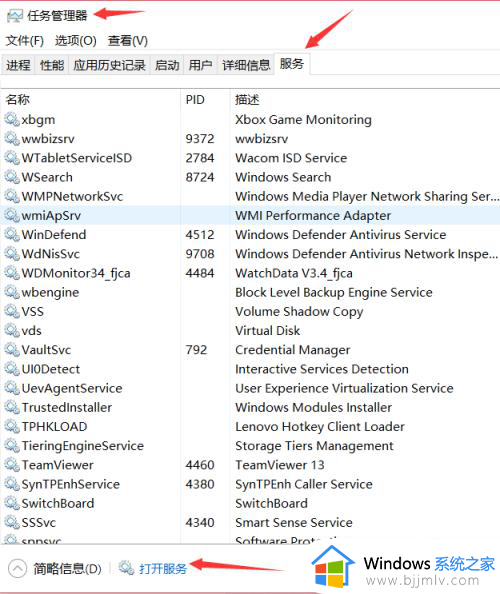Screen dimensions: 500x594
Task: Click the Credential Manager description
Action: point(293,350)
